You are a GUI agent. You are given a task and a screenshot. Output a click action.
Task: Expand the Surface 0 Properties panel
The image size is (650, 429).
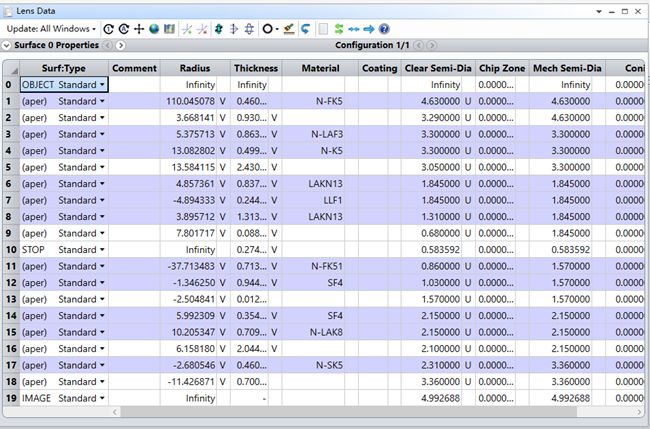(8, 46)
